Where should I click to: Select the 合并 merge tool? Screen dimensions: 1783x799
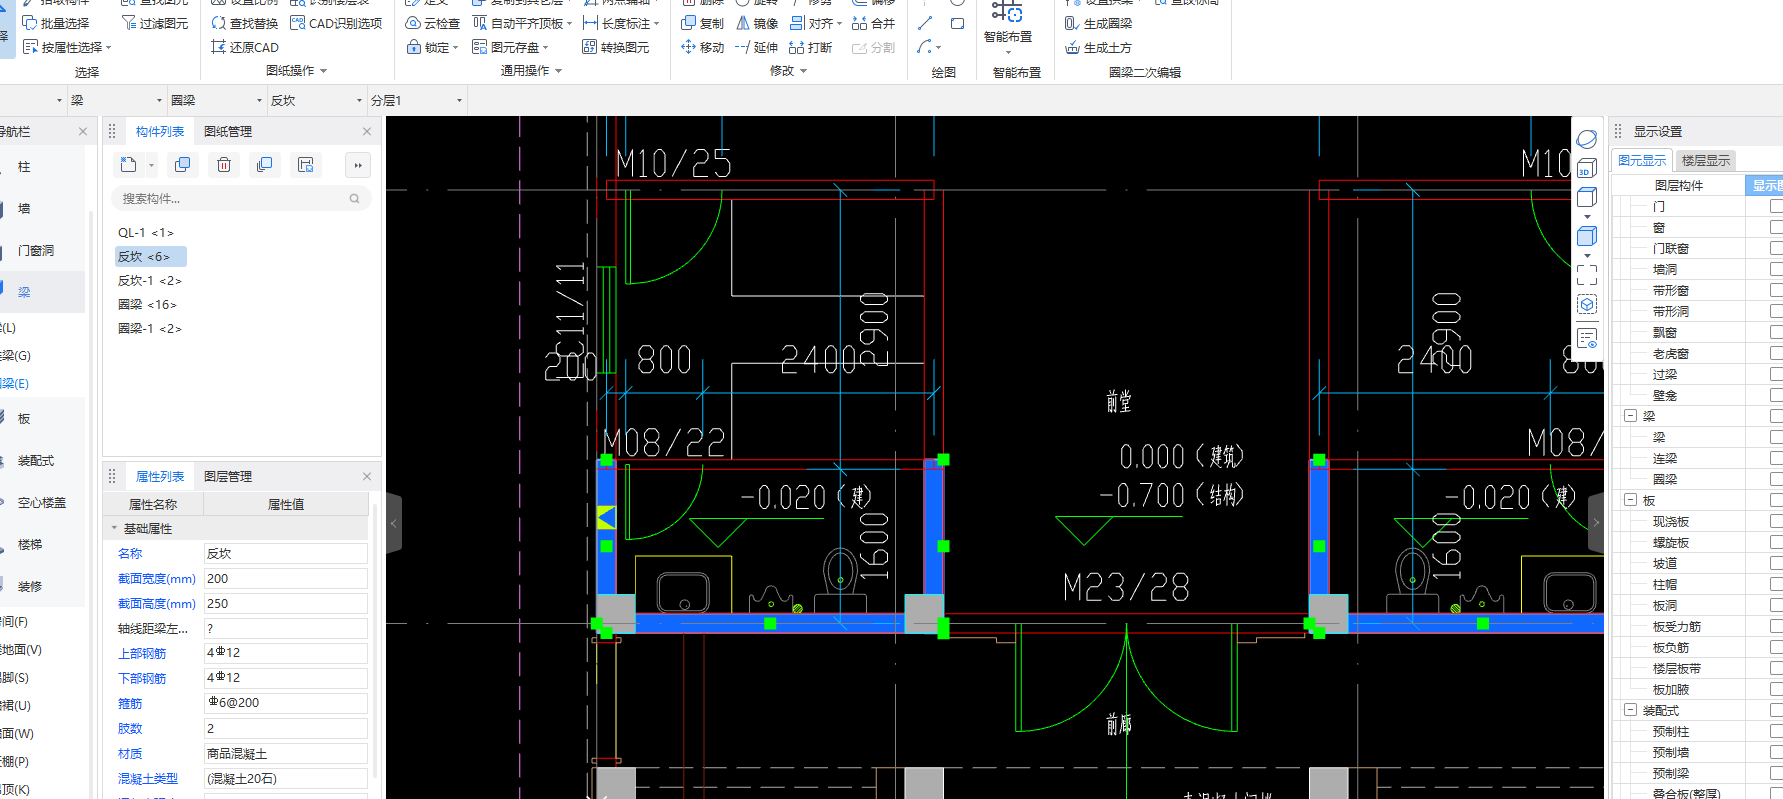coord(873,23)
